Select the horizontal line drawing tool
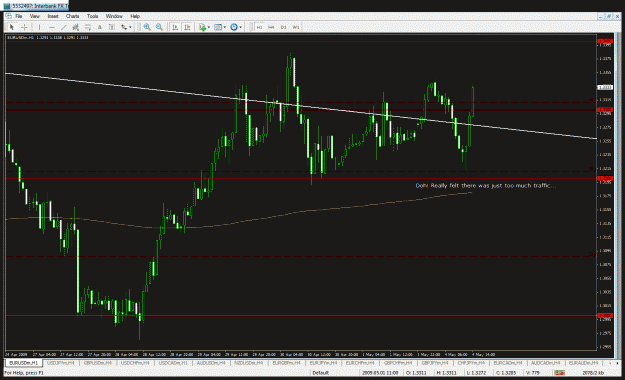This screenshot has width=625, height=380. coord(51,27)
